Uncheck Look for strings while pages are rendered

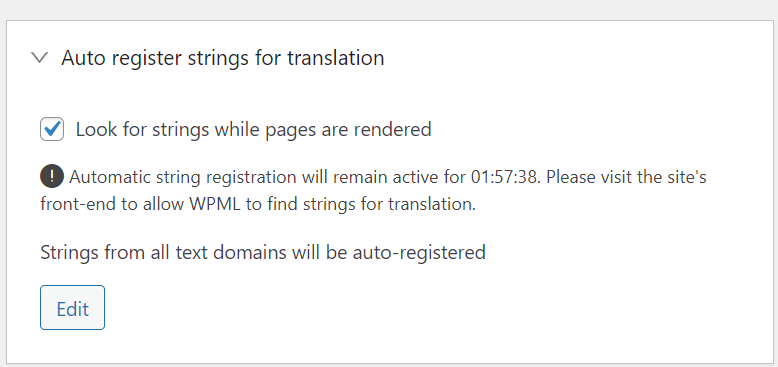pyautogui.click(x=52, y=129)
